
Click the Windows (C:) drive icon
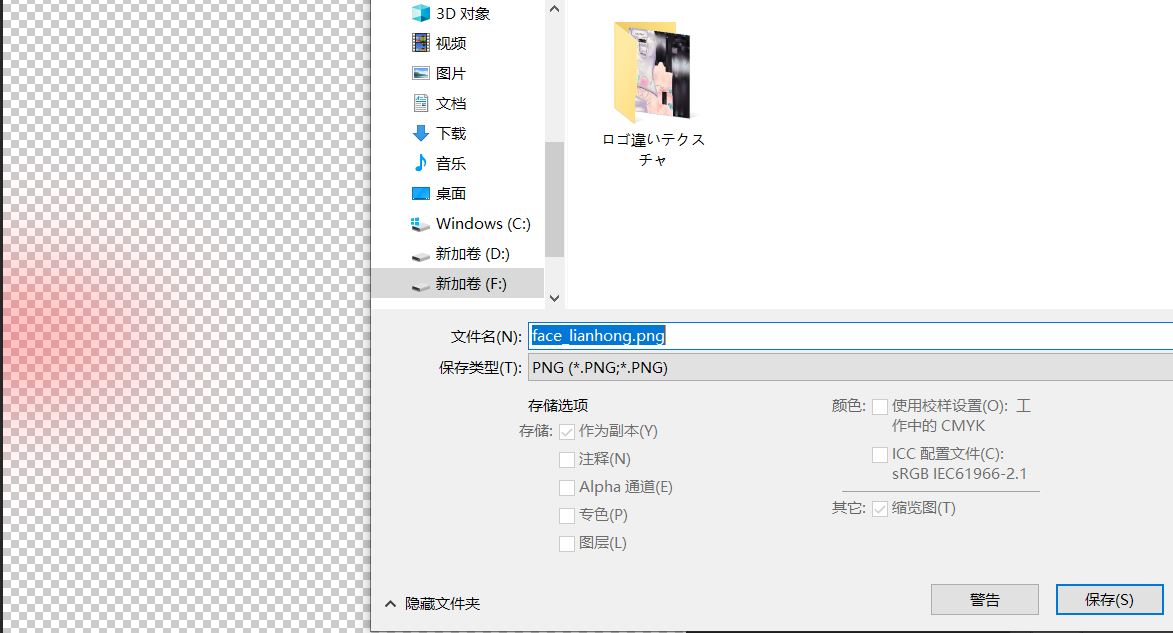tap(420, 224)
